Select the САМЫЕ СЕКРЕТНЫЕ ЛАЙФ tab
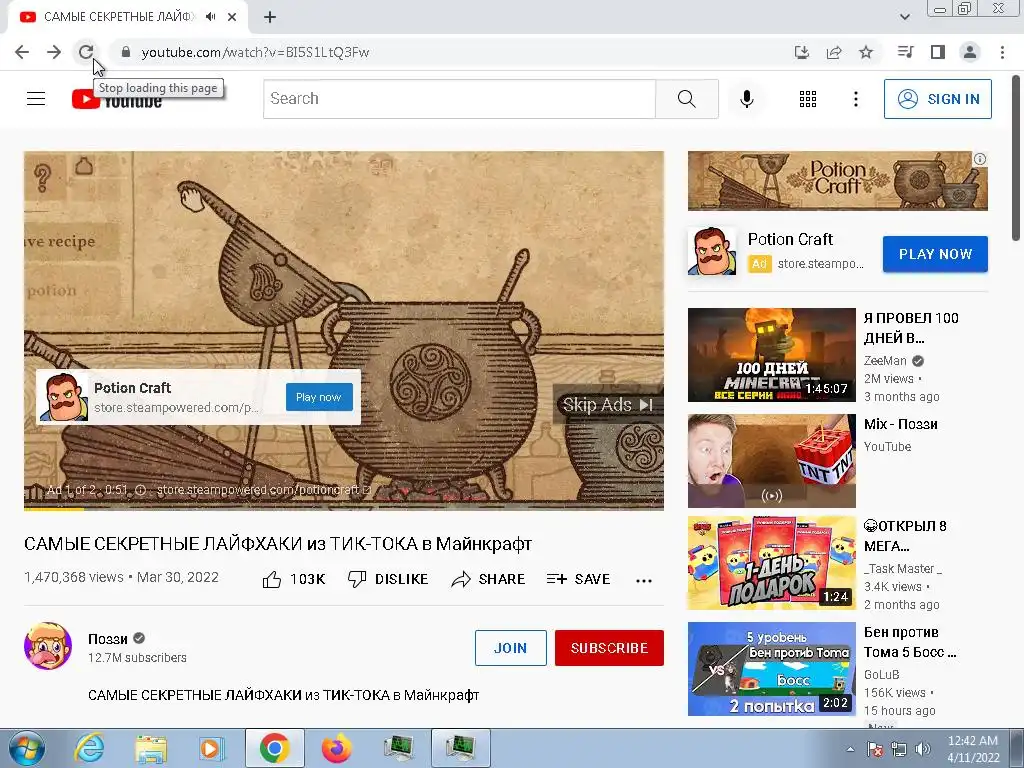 (118, 17)
